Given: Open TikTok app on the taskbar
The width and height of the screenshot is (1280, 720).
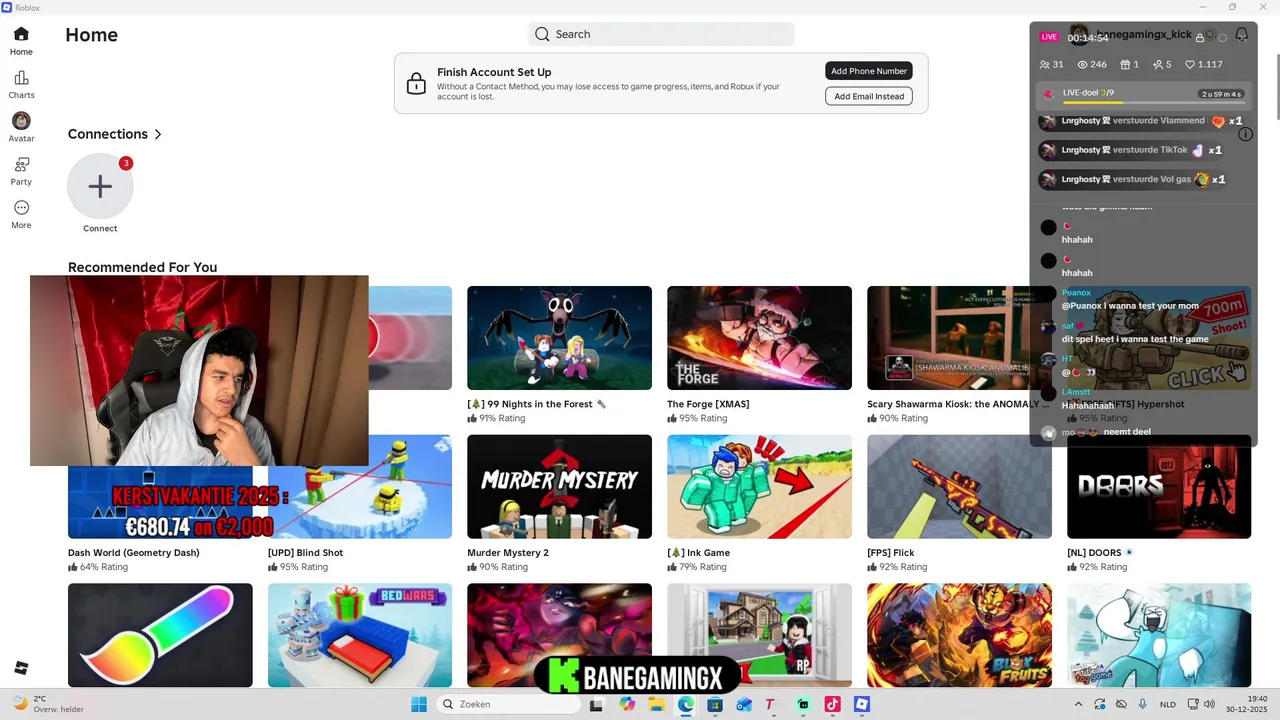Looking at the screenshot, I should tap(832, 704).
